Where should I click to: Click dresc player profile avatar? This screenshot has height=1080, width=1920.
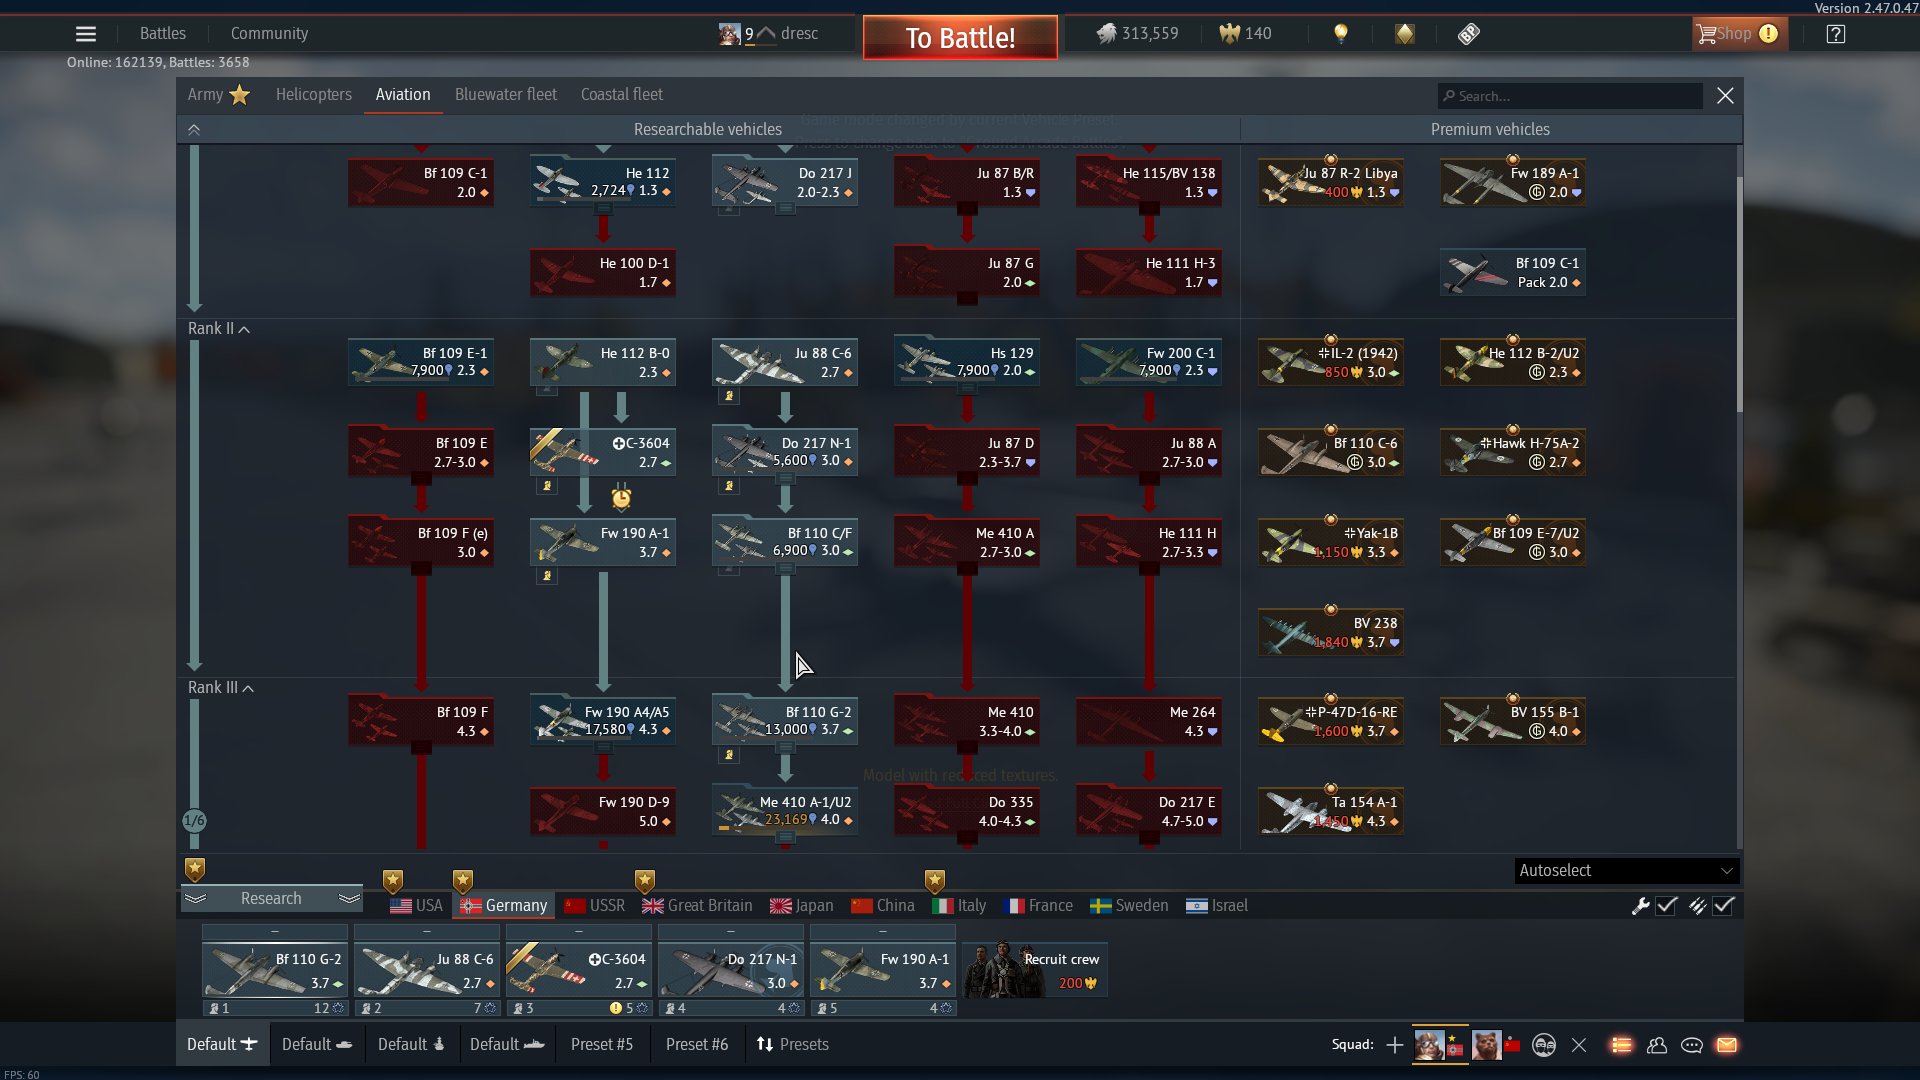click(x=729, y=34)
